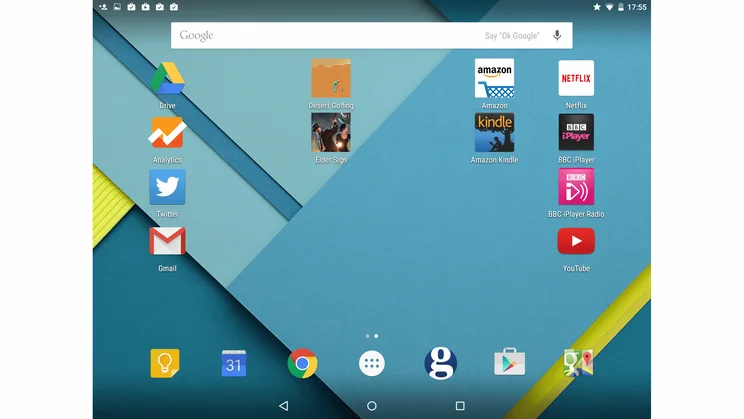Tap the picture notification icon in the status bar
Viewport: 744px width, 419px height.
coord(117,7)
